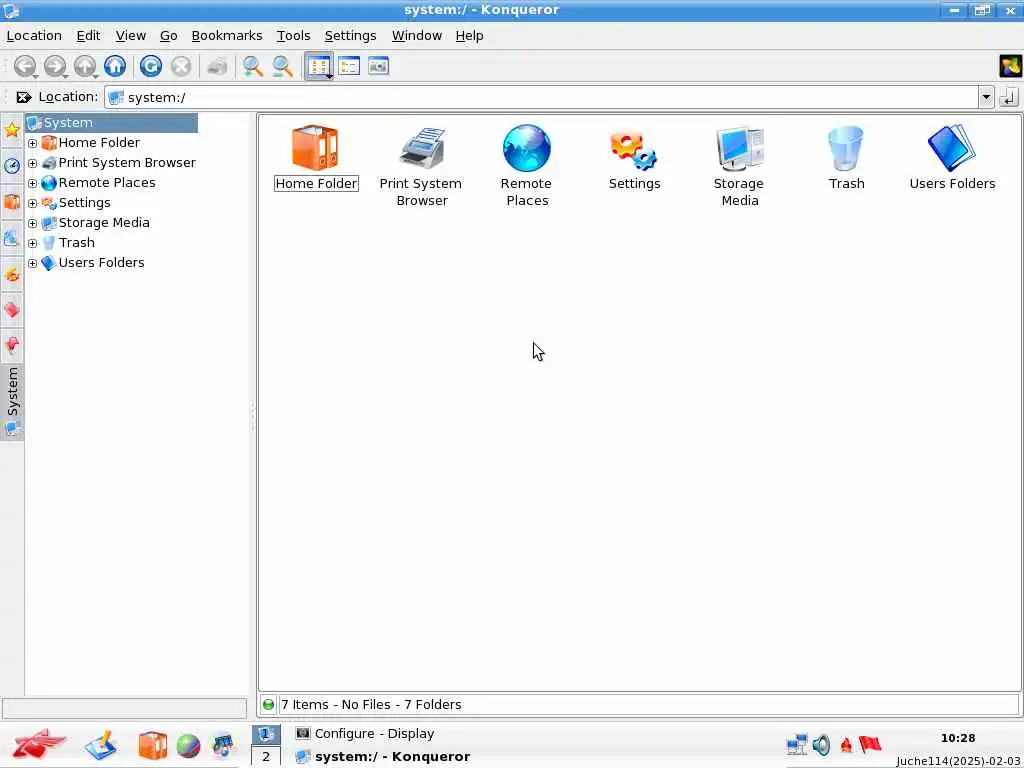Screen dimensions: 1024x768
Task: Open the Help menu
Action: point(470,36)
